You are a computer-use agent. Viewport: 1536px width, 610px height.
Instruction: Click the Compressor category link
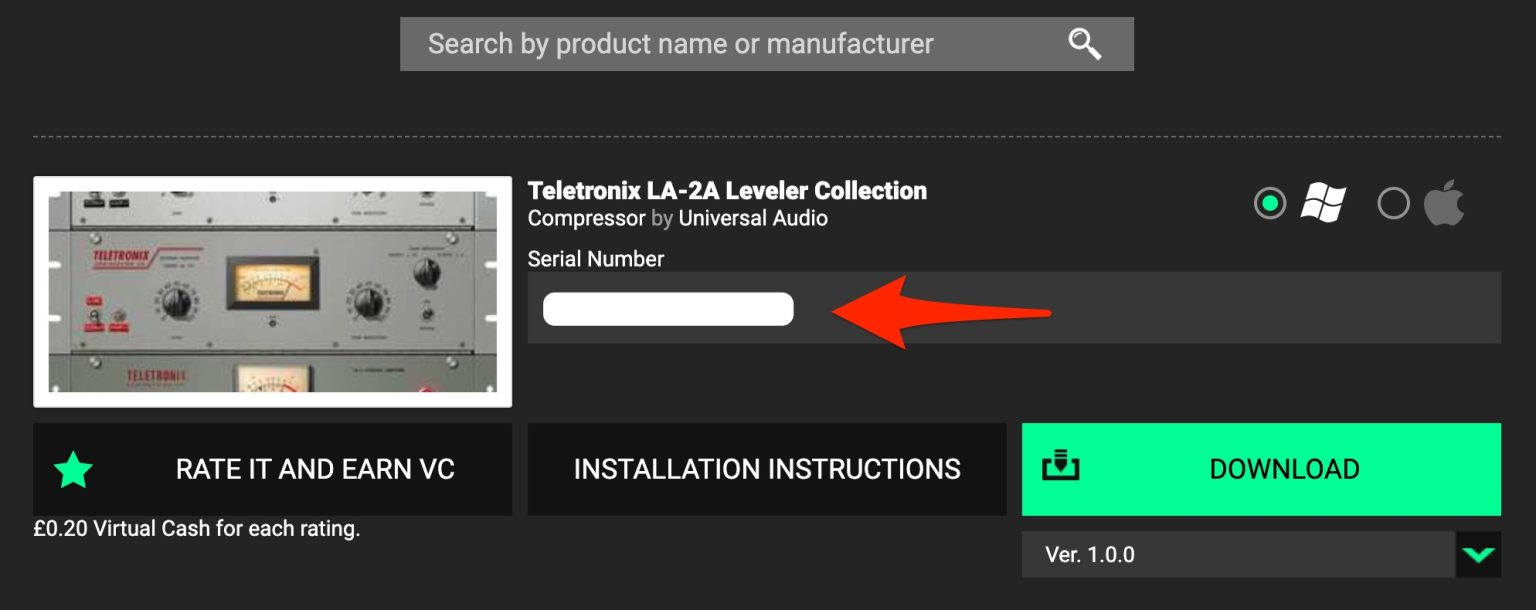pyautogui.click(x=586, y=218)
